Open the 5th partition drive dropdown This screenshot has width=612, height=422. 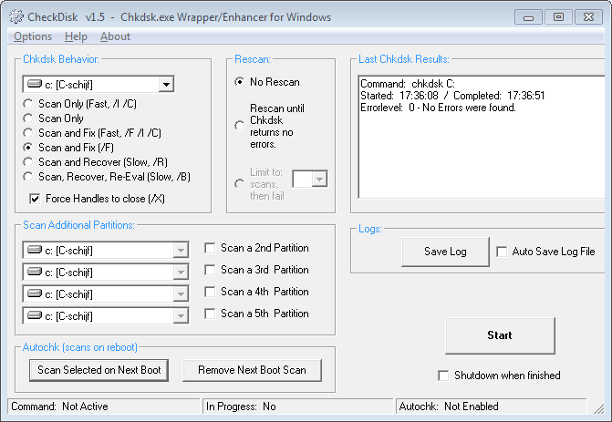pyautogui.click(x=181, y=316)
